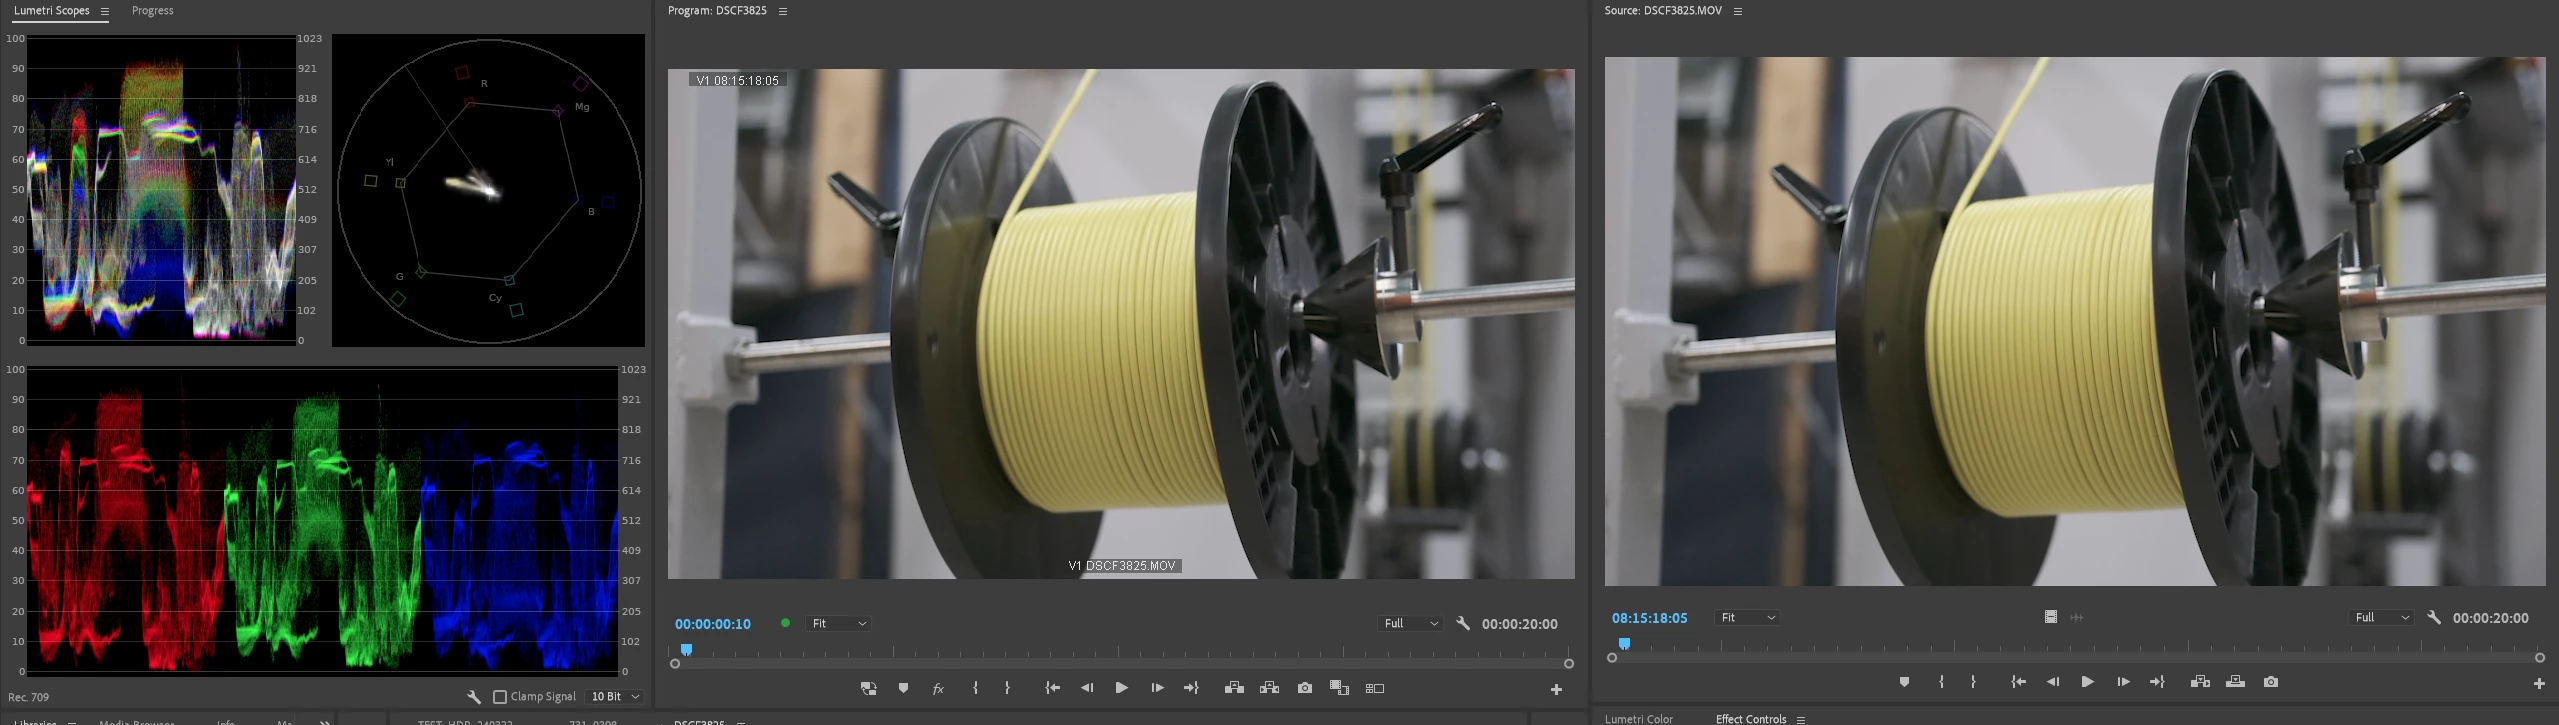Click Lift button in Program monitor
Image resolution: width=2559 pixels, height=725 pixels.
tap(1234, 688)
